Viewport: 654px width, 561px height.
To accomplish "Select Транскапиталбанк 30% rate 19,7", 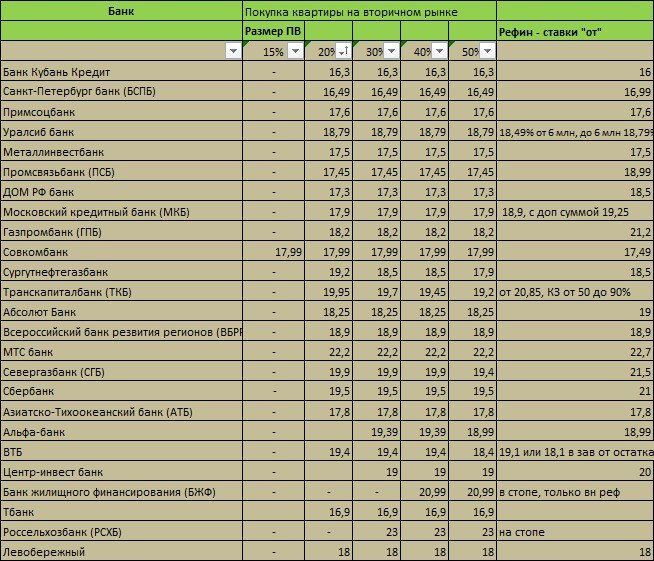I will (377, 292).
